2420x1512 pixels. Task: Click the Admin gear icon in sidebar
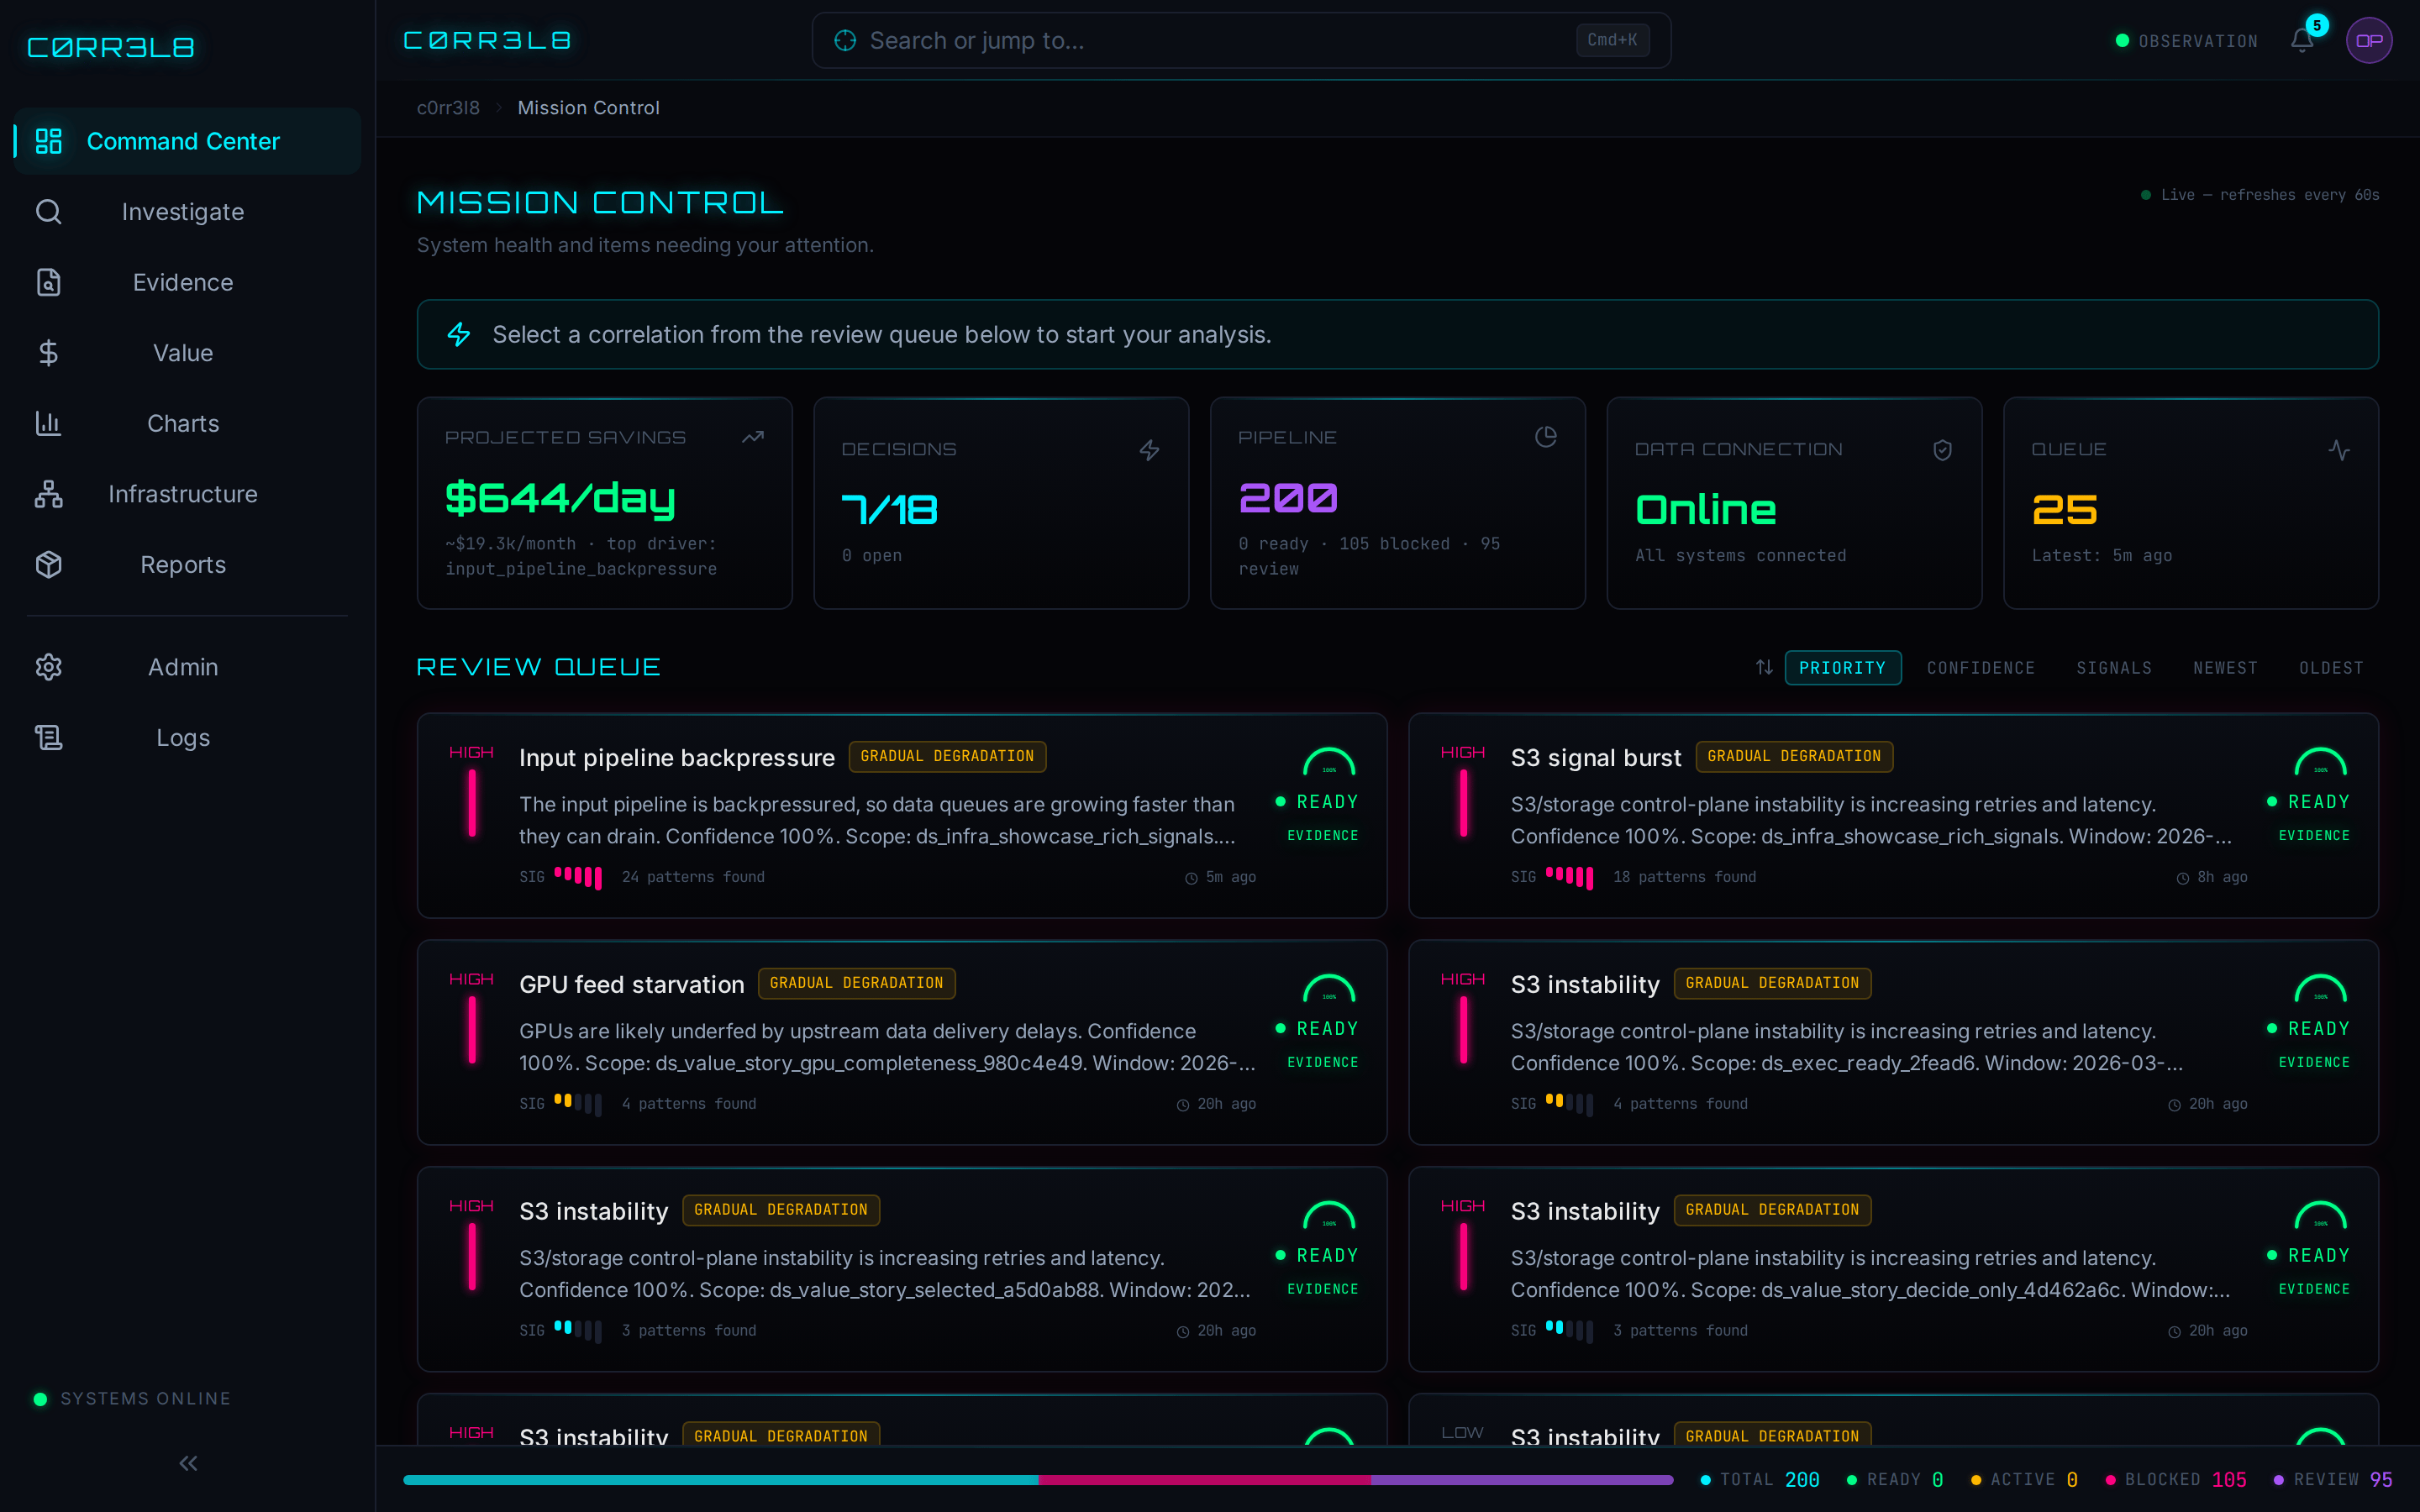[x=48, y=667]
